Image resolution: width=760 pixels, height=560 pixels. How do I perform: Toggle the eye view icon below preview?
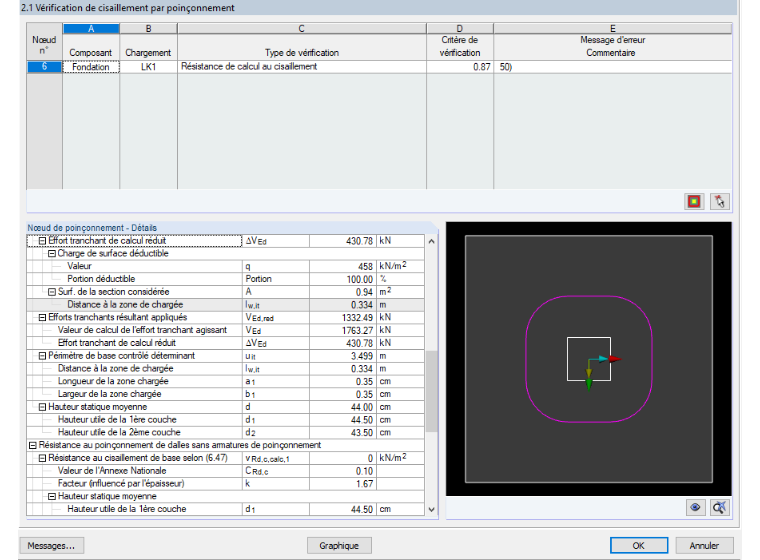695,508
